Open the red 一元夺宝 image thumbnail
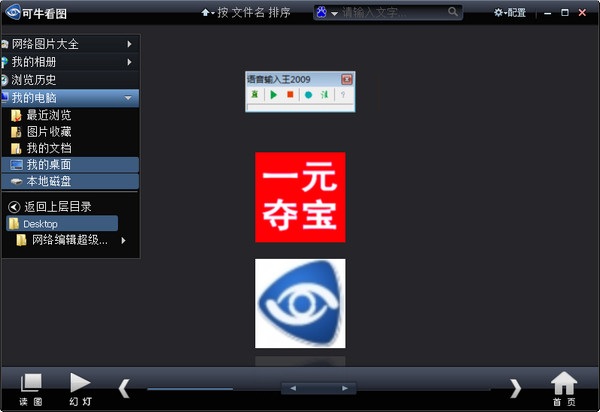 click(x=300, y=197)
